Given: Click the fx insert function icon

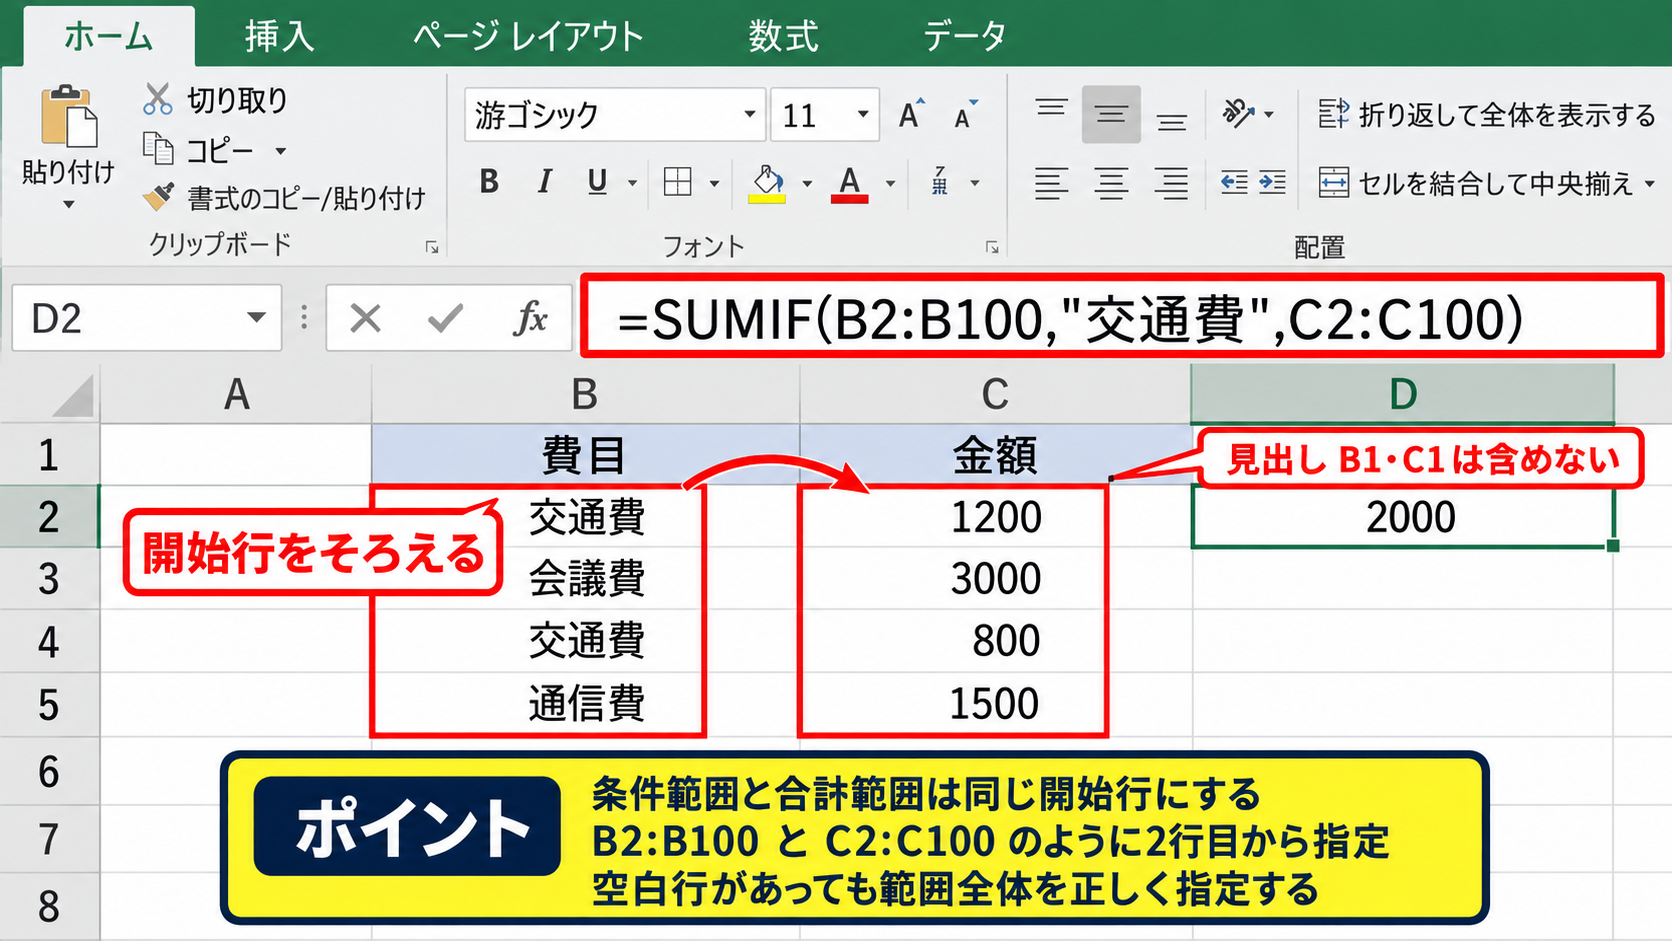Looking at the screenshot, I should coord(531,318).
